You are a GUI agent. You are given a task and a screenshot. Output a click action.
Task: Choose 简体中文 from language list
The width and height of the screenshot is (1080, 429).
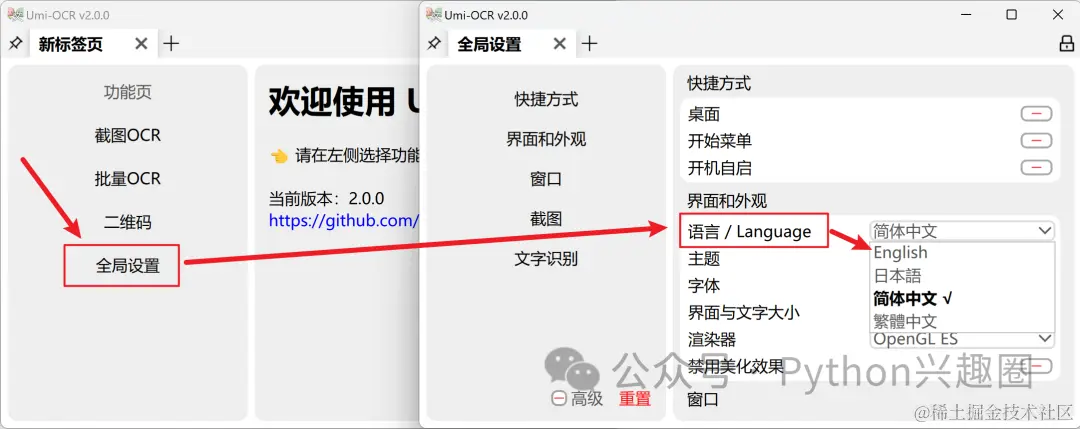click(962, 299)
